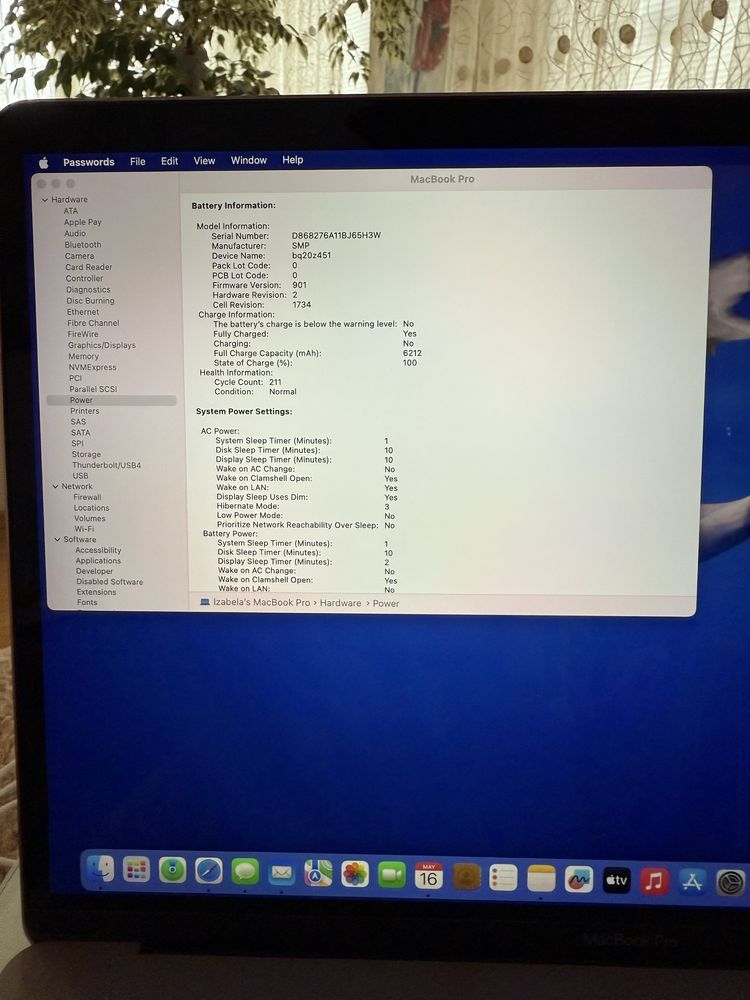
Task: Click the serial number D868276A11BJ65H3W
Action: point(336,235)
